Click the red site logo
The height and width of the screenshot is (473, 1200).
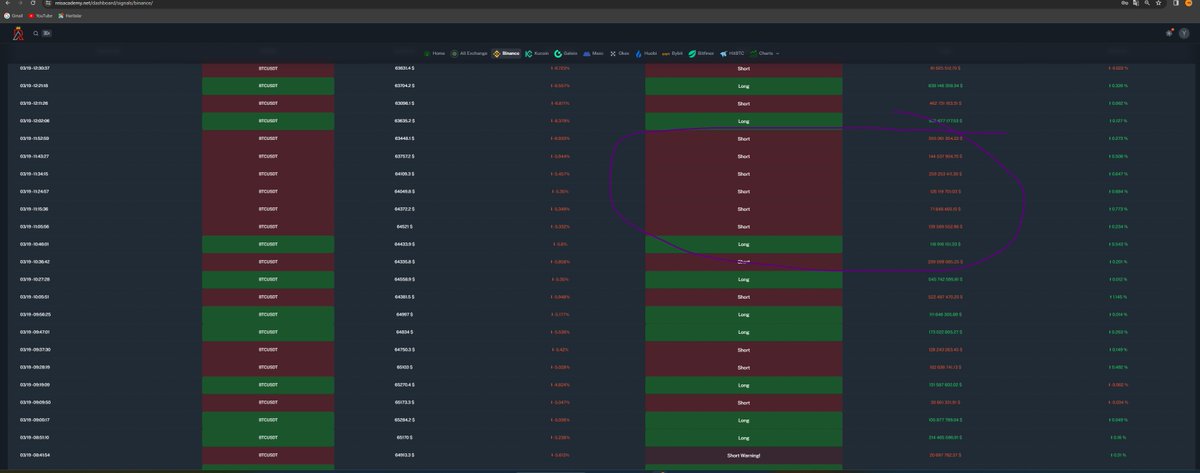point(17,33)
